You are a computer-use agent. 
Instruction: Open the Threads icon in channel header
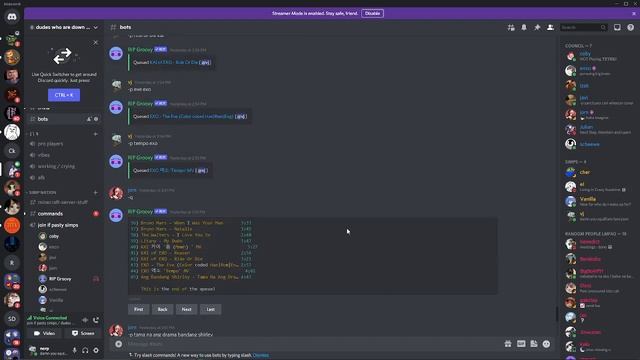tap(511, 27)
